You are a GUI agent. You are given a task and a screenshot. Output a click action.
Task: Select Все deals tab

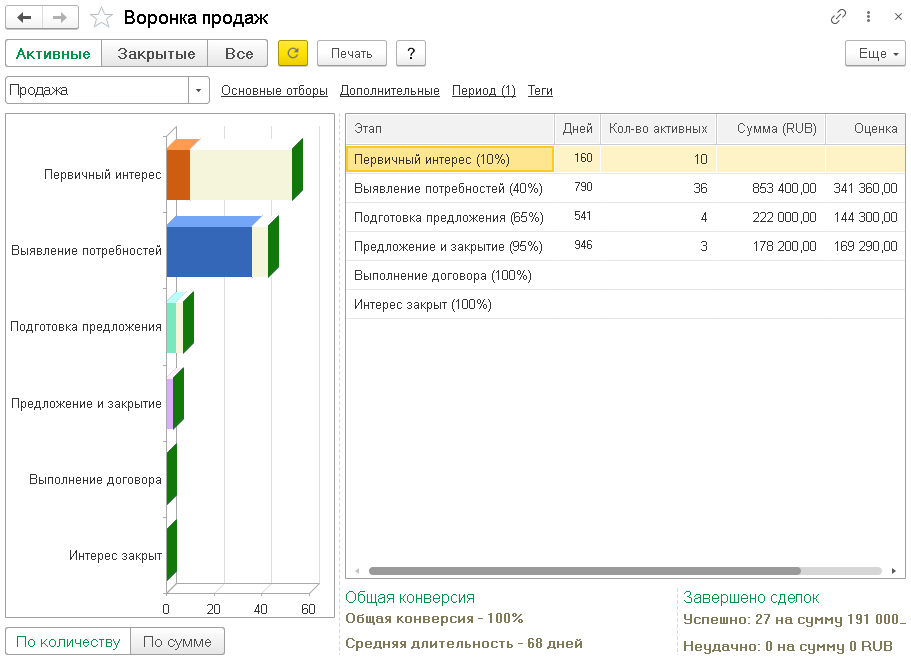click(238, 53)
